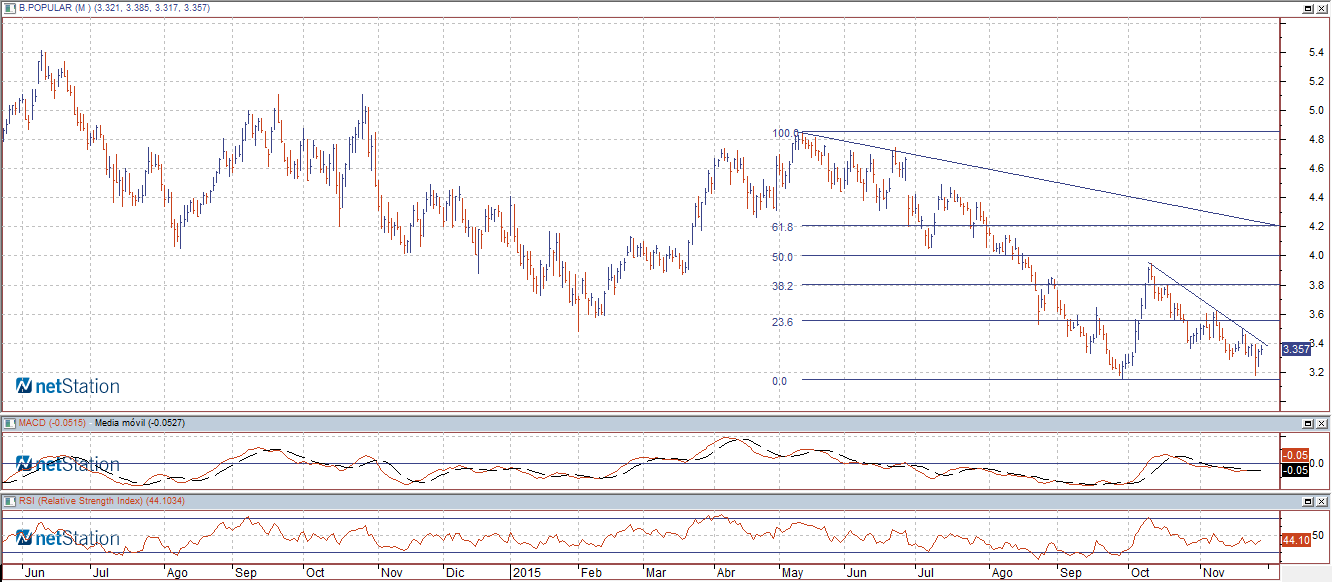Maximize the RSI indicator panel

pos(1306,501)
